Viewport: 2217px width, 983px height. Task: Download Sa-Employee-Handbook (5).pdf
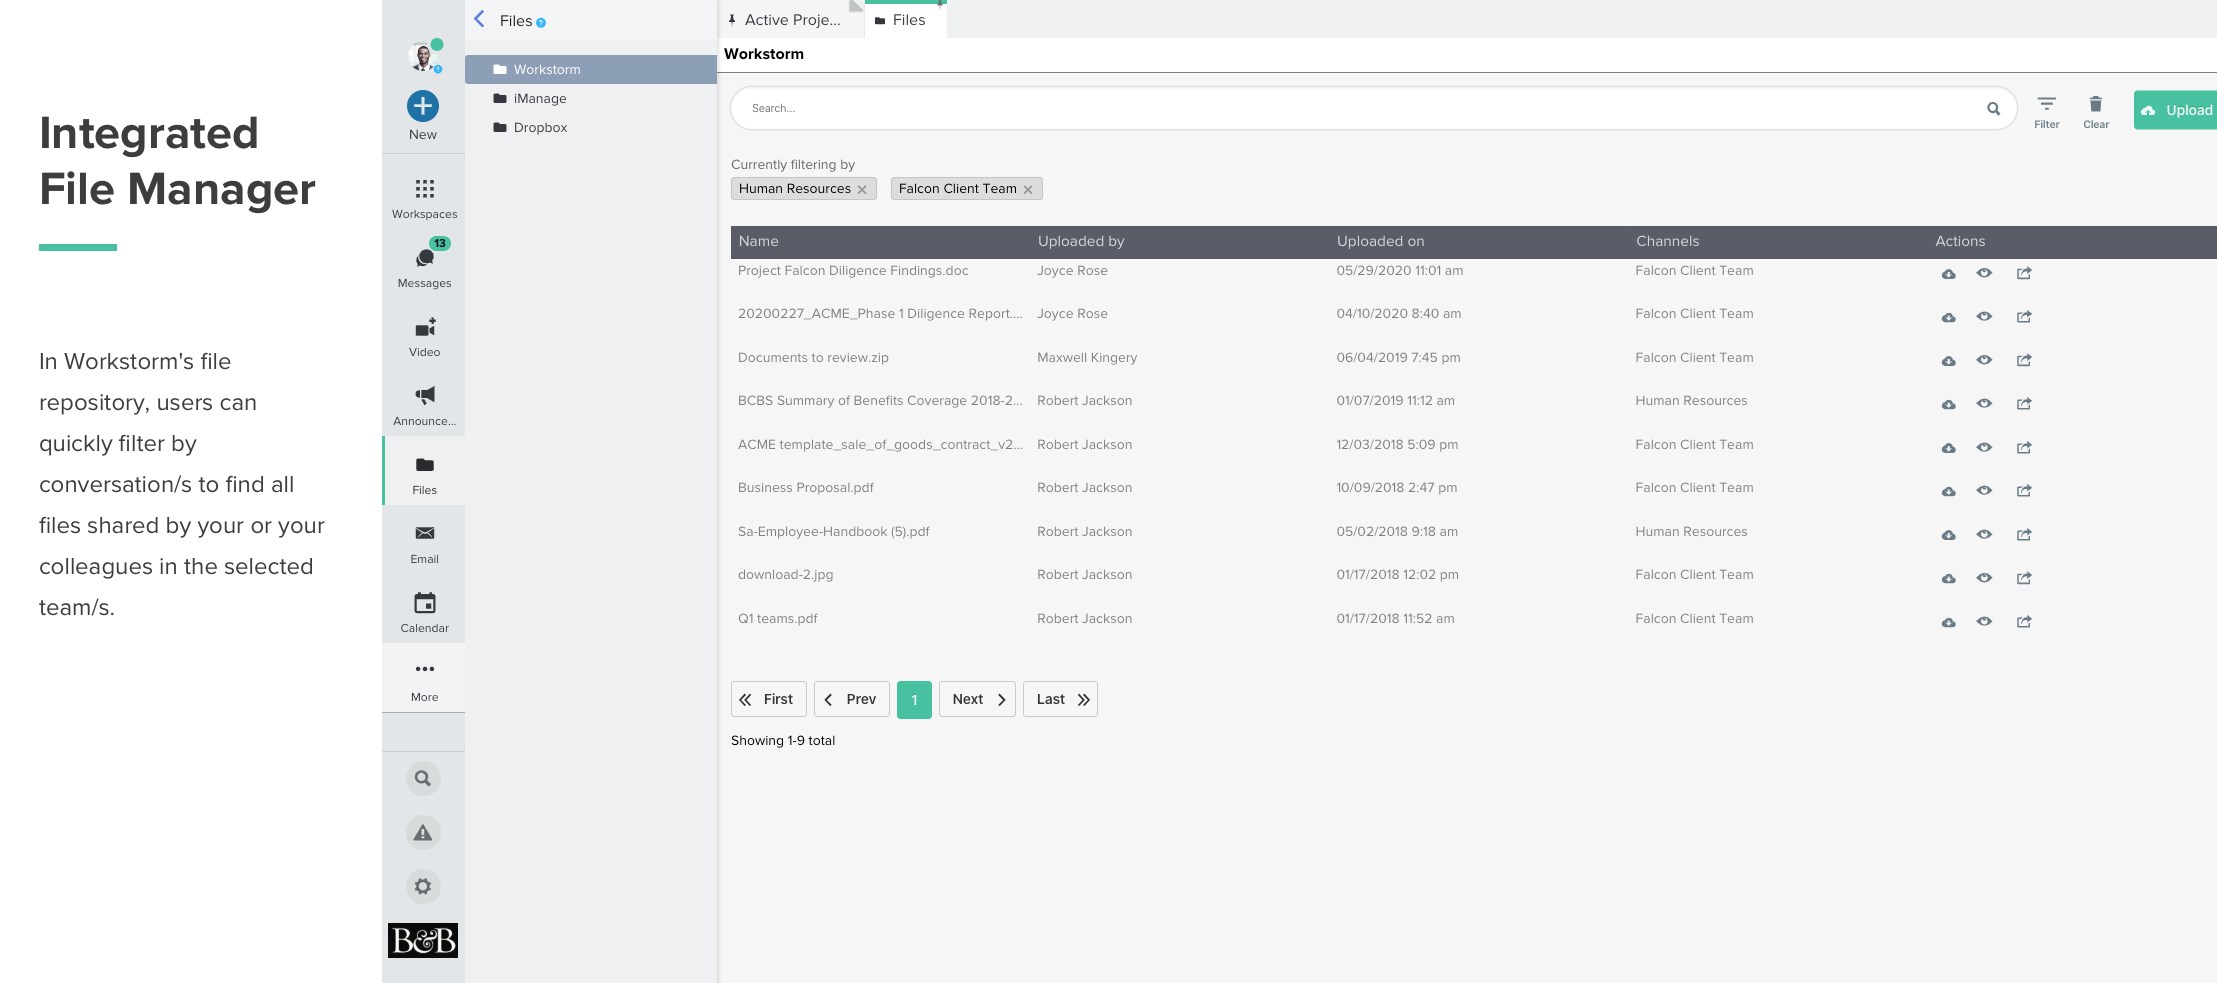click(1948, 534)
